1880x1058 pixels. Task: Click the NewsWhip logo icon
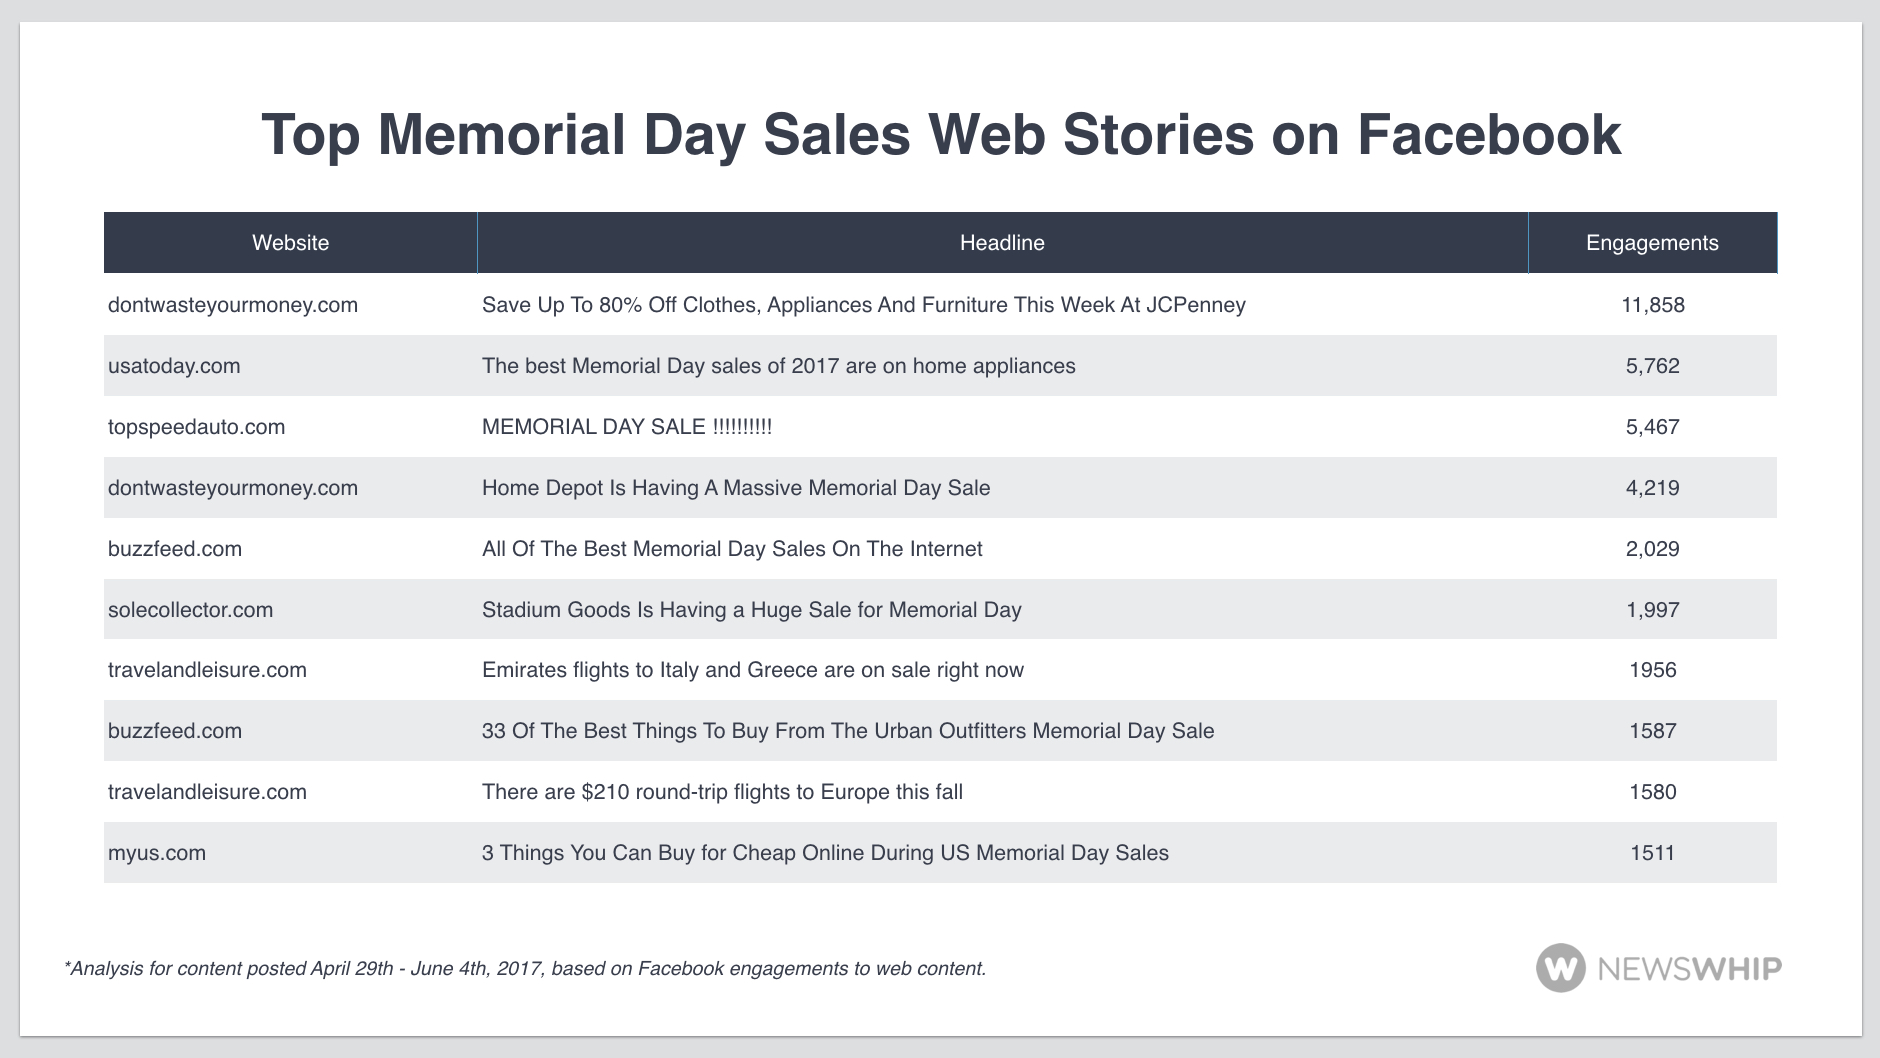pyautogui.click(x=1560, y=968)
